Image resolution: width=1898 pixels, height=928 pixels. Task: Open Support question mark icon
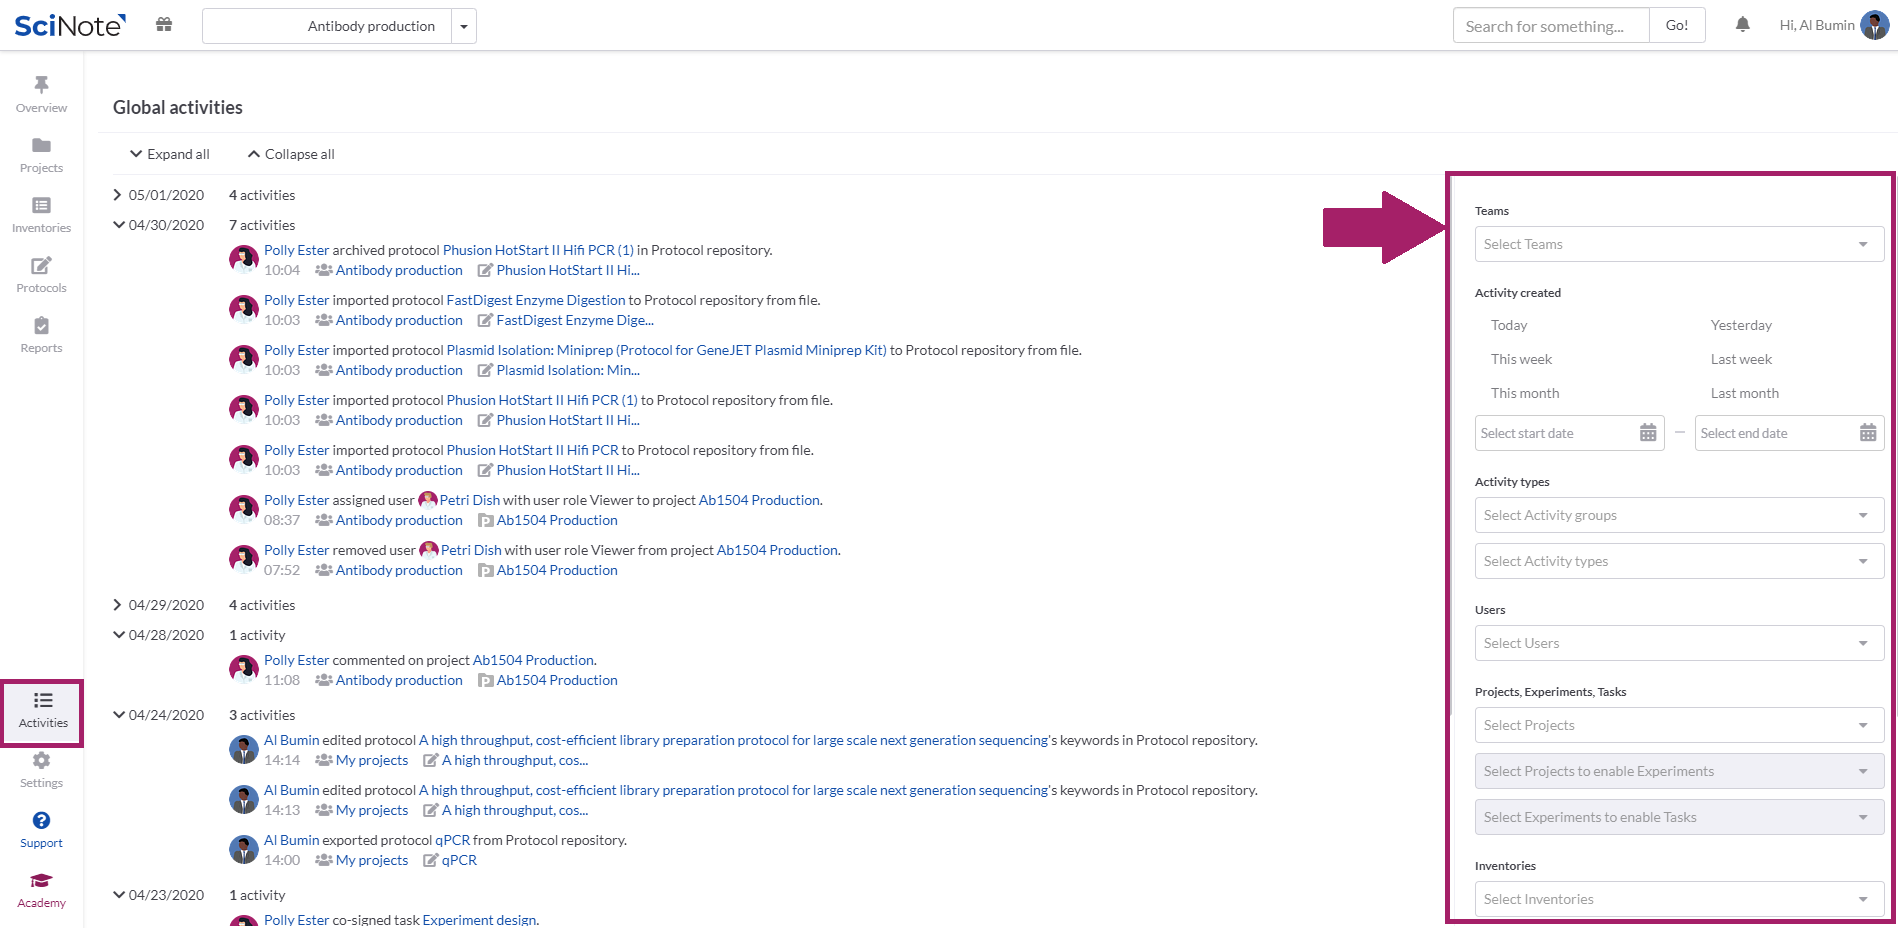coord(41,820)
